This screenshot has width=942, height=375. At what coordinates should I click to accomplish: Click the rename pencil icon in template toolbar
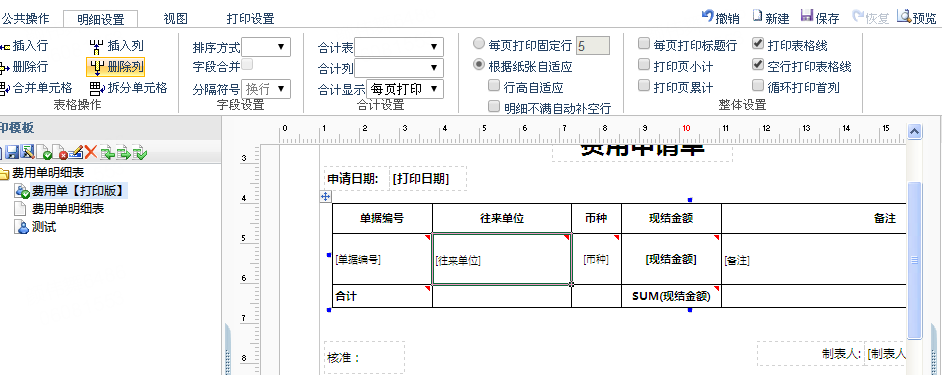pyautogui.click(x=75, y=153)
